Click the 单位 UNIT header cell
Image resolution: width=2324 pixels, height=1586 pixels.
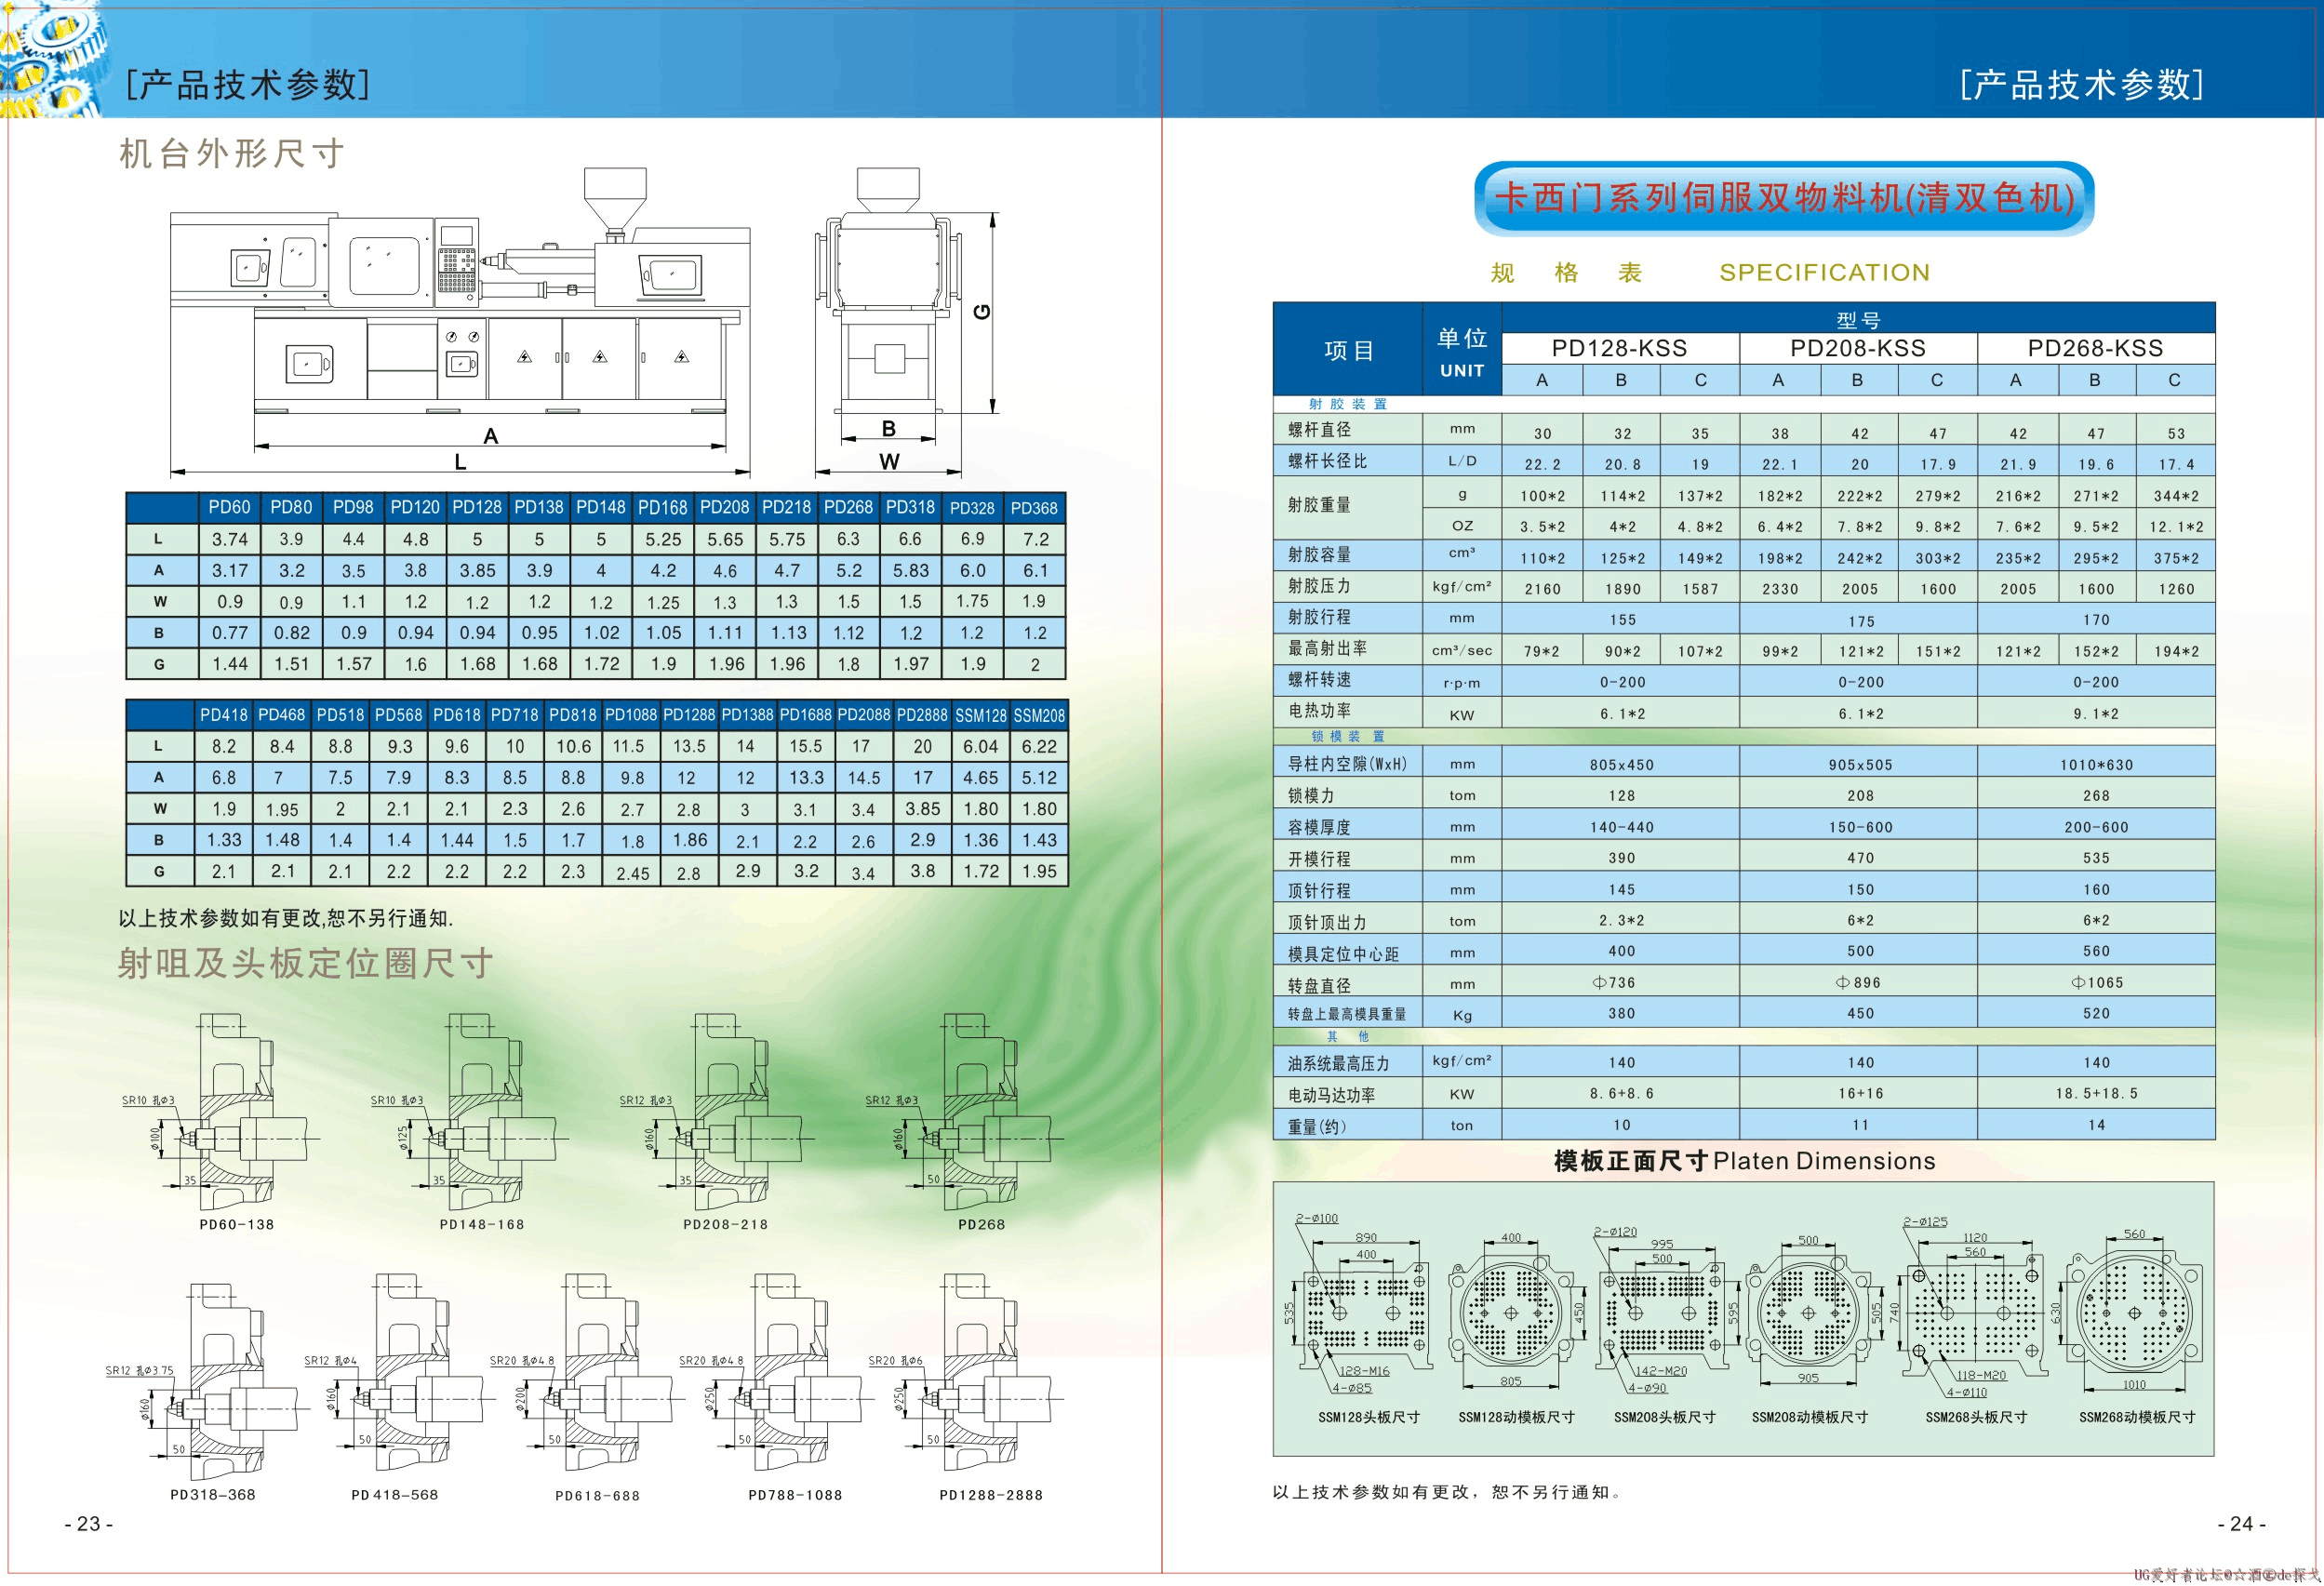tap(1462, 349)
